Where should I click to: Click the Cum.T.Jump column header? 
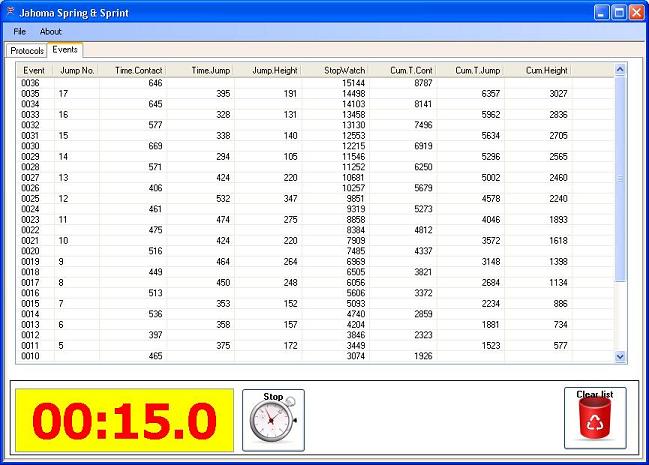point(471,70)
